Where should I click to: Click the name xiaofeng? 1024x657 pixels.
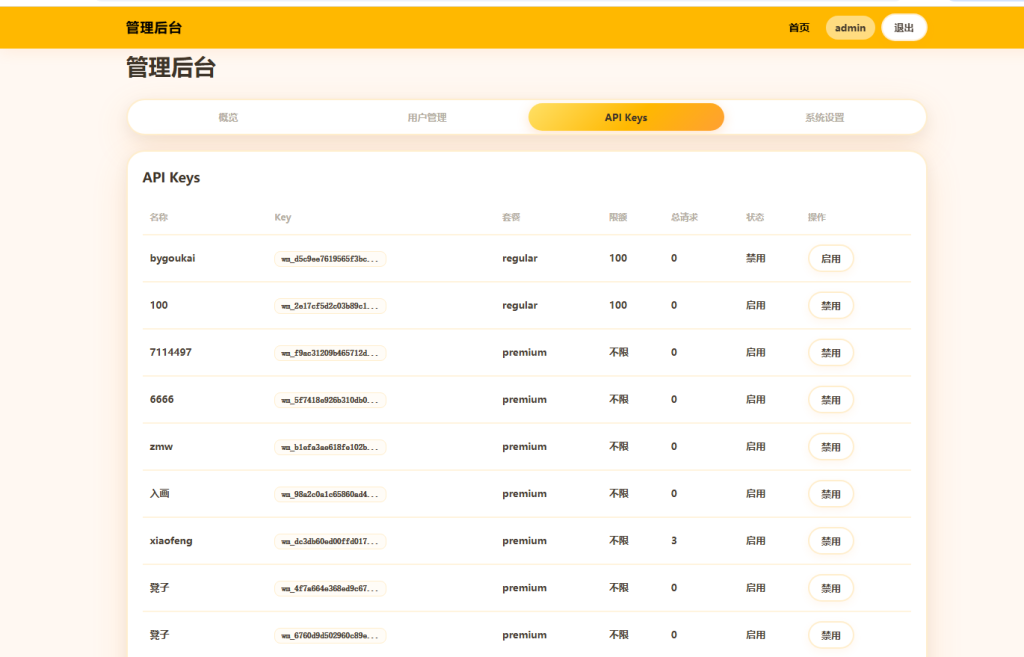171,541
